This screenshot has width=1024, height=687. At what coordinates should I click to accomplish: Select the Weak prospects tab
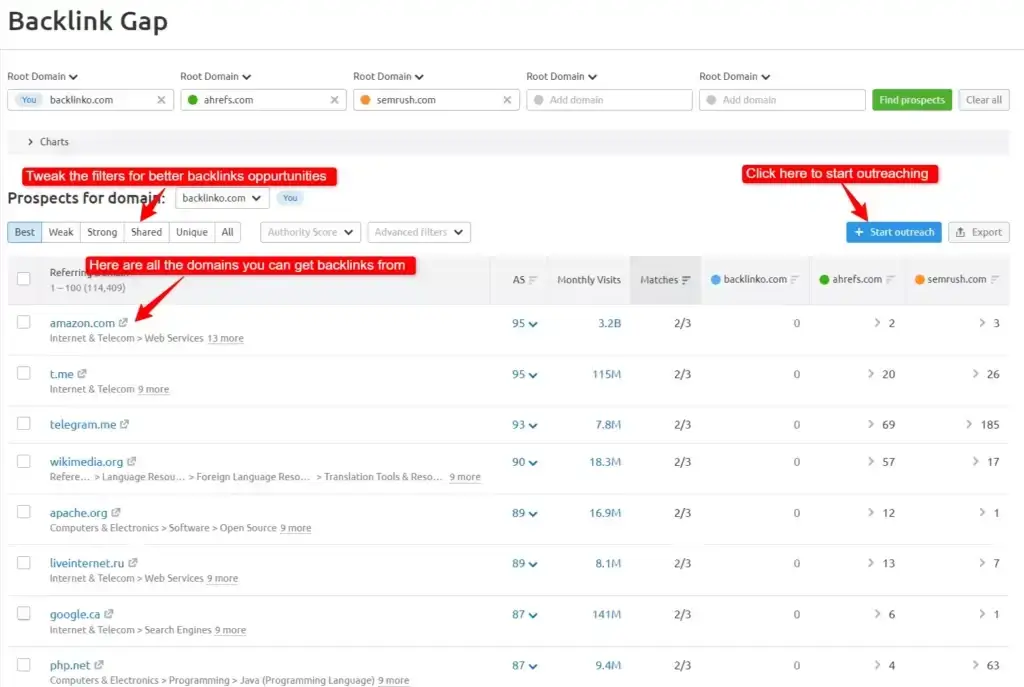(x=61, y=232)
